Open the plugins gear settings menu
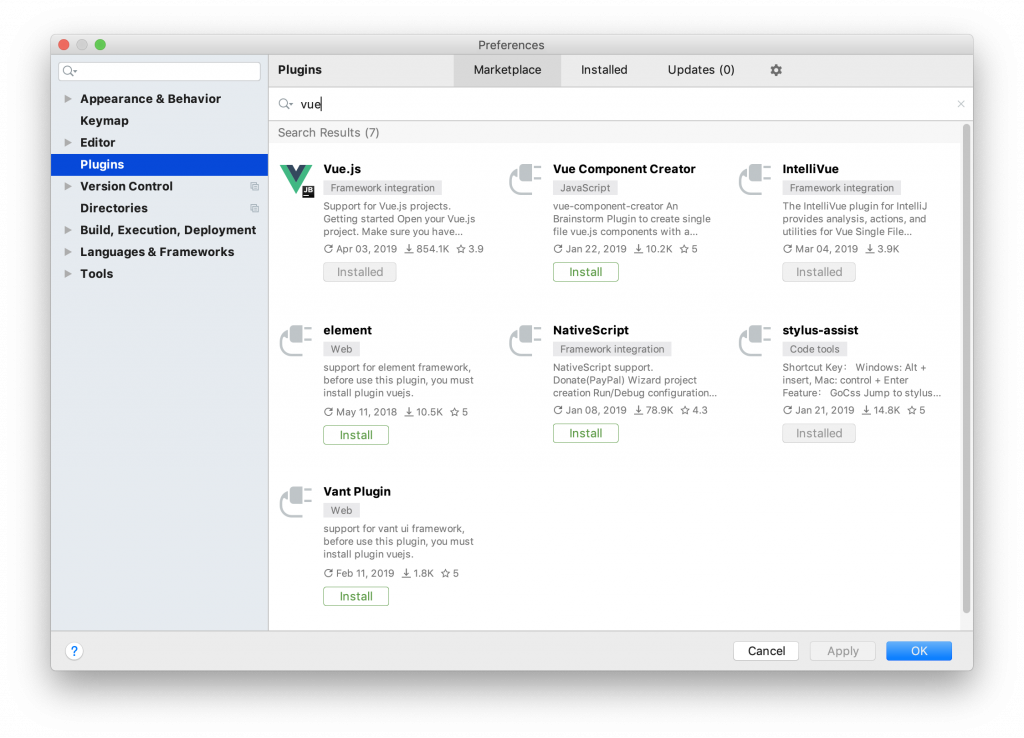 [776, 70]
